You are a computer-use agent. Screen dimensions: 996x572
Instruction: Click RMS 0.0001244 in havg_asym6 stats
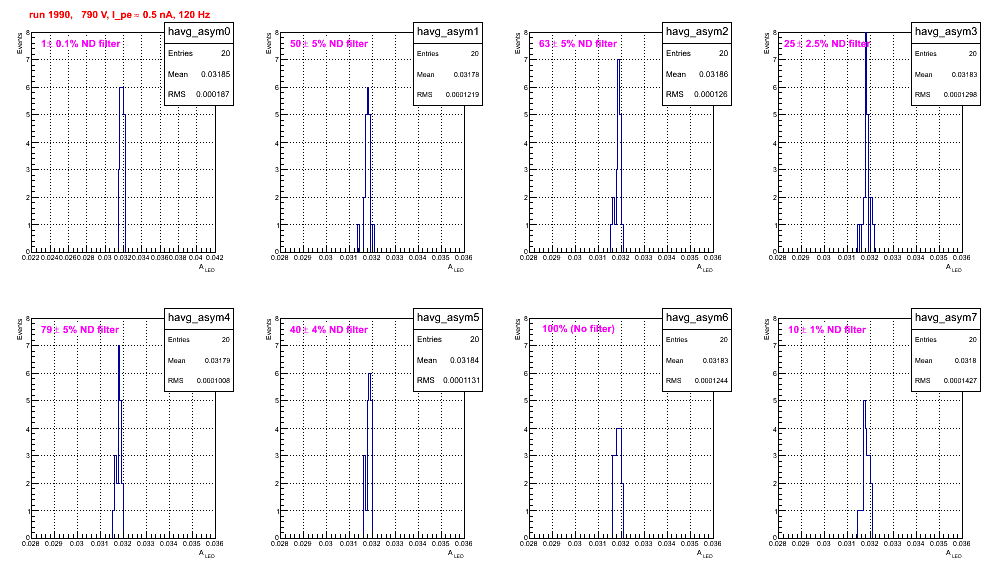click(697, 380)
